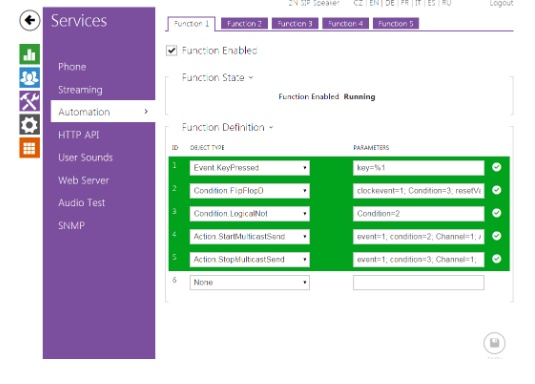The width and height of the screenshot is (535, 384).
Task: Open the Audio Test page
Action: (x=82, y=203)
